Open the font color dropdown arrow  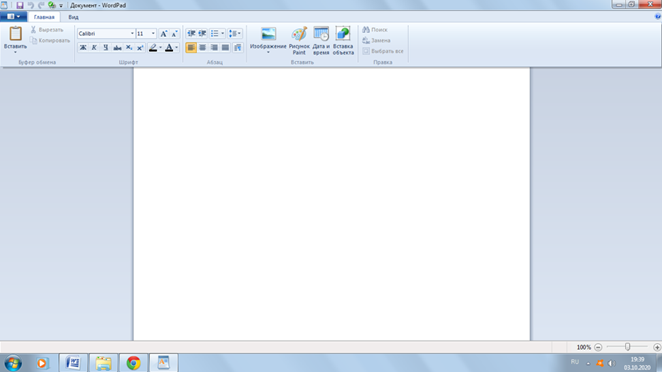(x=176, y=48)
